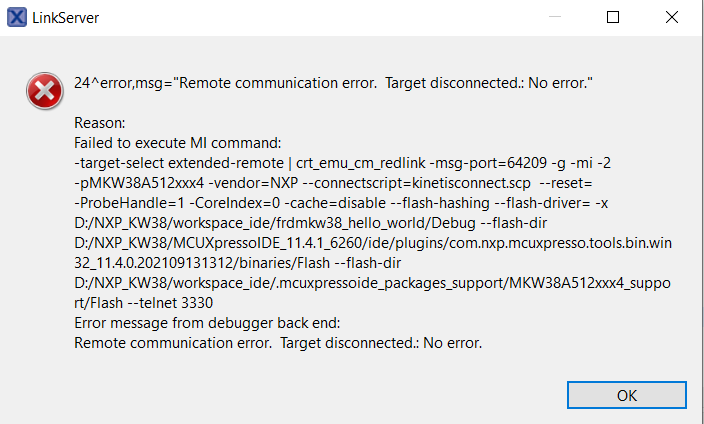Click the last "Remote communication error" line
Screen dimensions: 704x424
tap(278, 343)
